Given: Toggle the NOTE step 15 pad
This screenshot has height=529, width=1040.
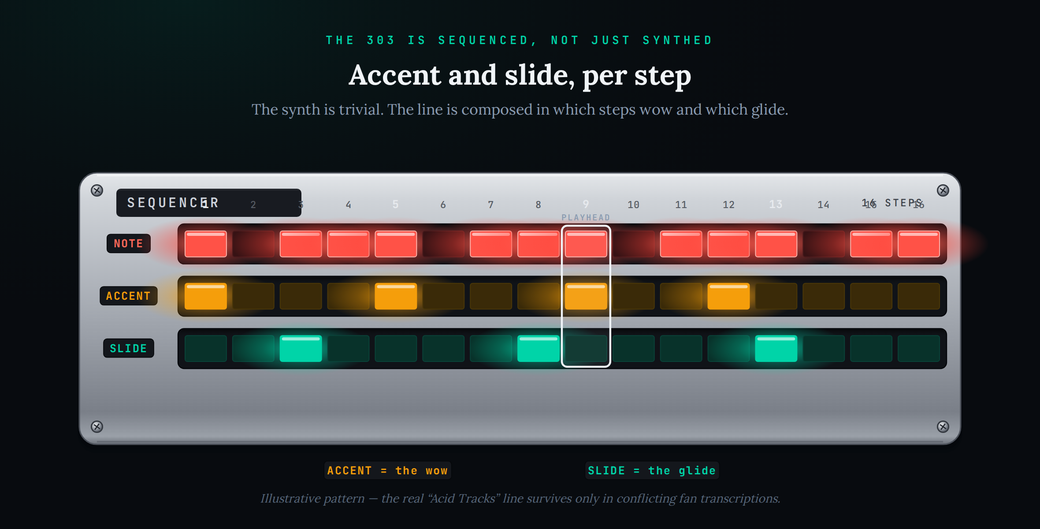Looking at the screenshot, I should 871,244.
